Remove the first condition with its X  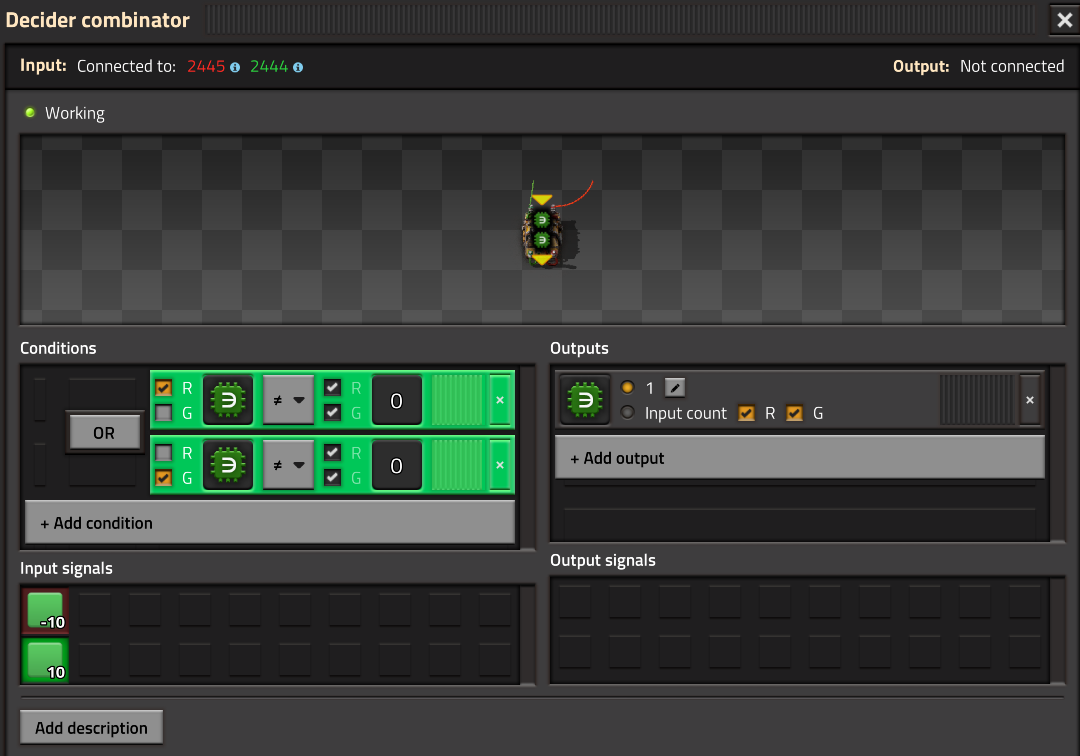[500, 400]
